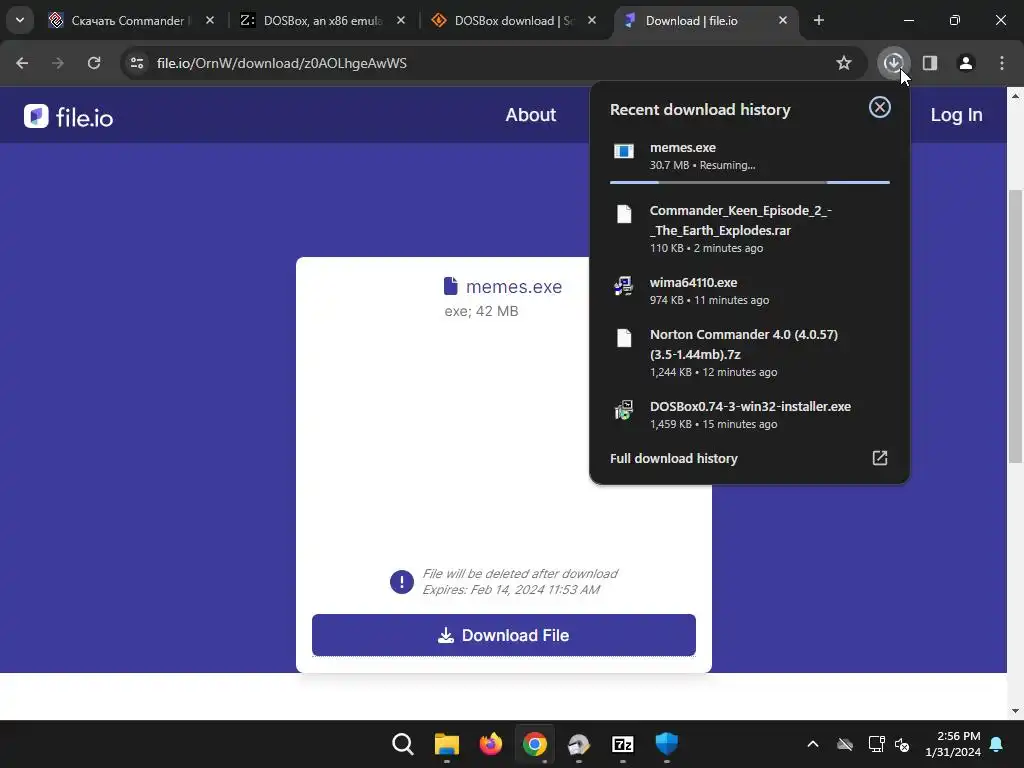
Task: Click the memes.exe file name on page
Action: [513, 287]
